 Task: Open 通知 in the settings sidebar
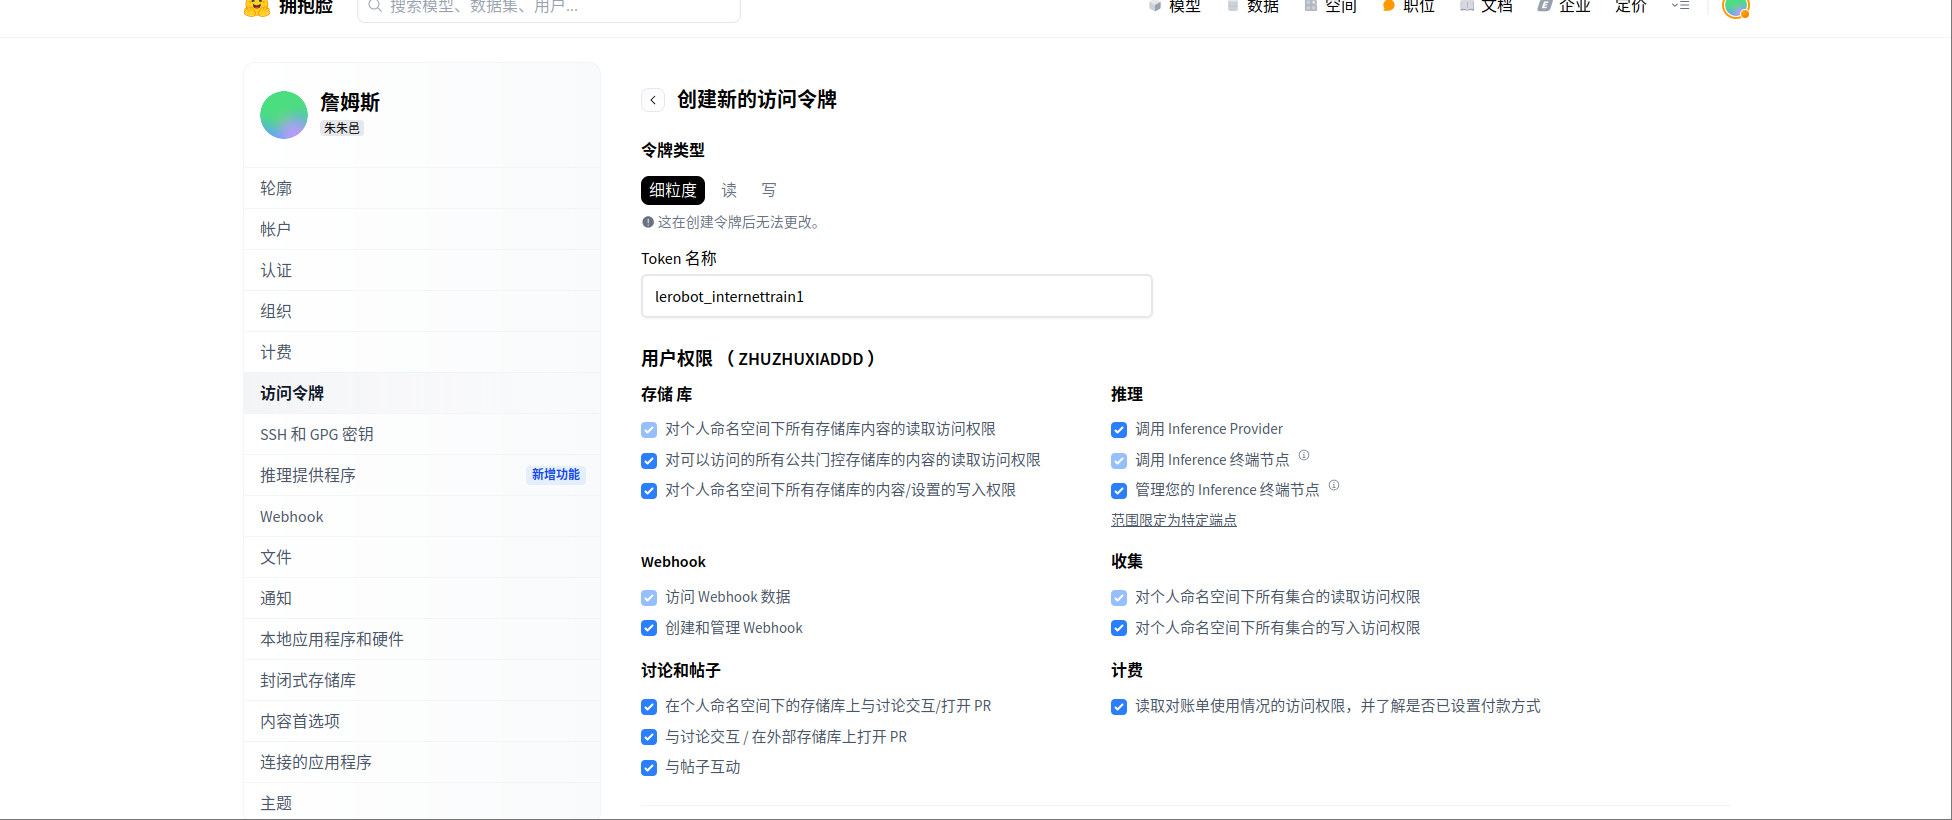coord(422,598)
